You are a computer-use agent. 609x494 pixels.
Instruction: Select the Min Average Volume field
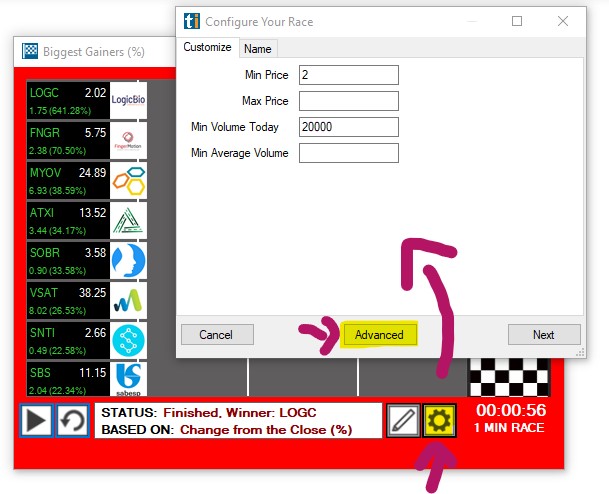(x=348, y=153)
